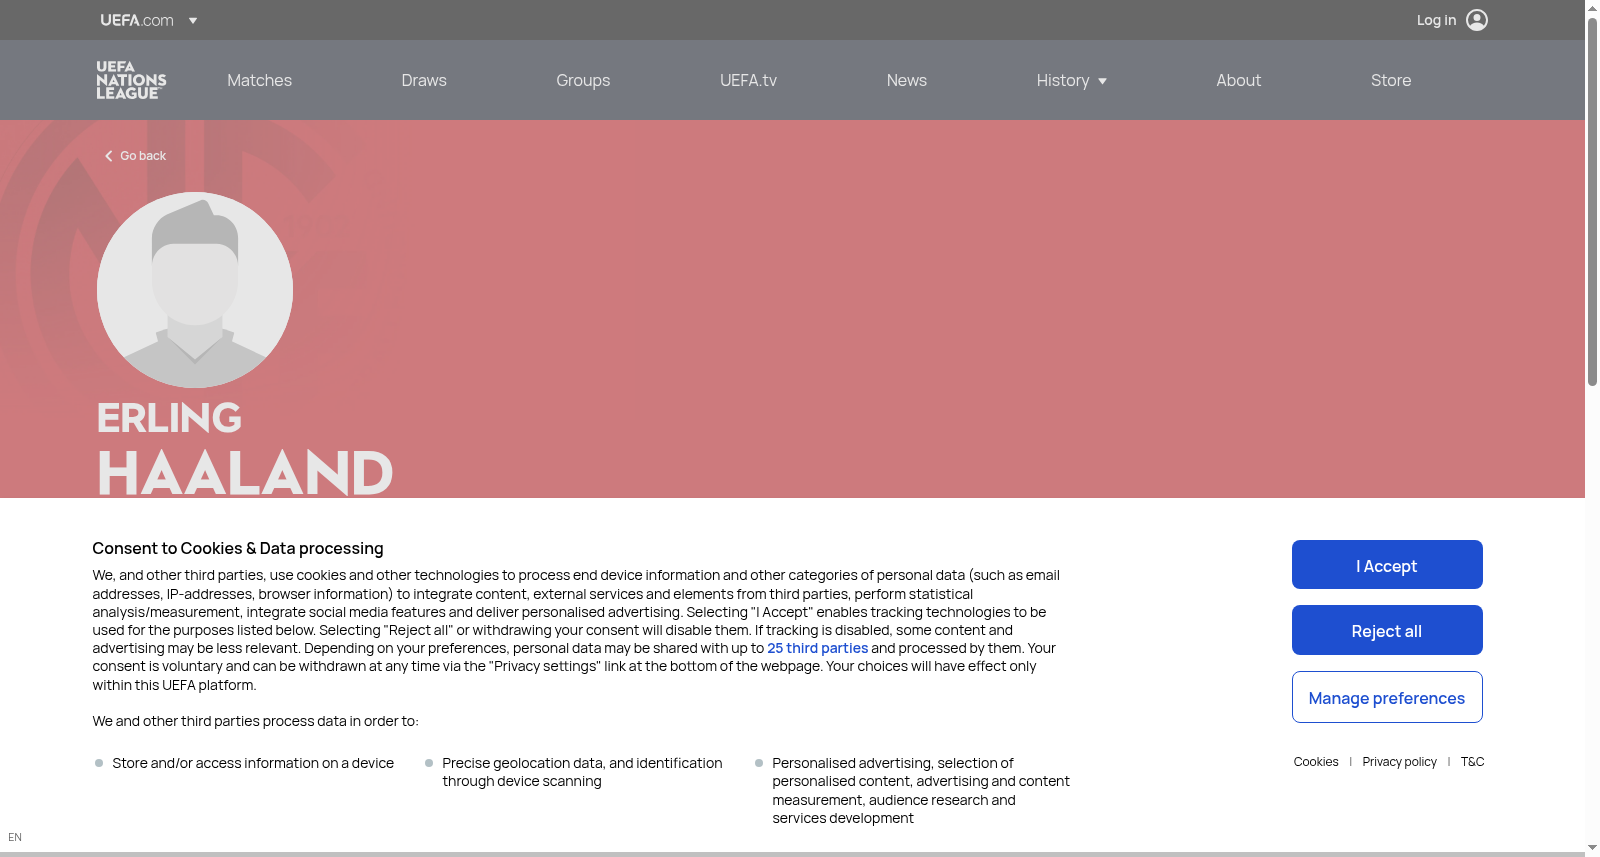The width and height of the screenshot is (1600, 857).
Task: Click the Reject all button
Action: (1387, 630)
